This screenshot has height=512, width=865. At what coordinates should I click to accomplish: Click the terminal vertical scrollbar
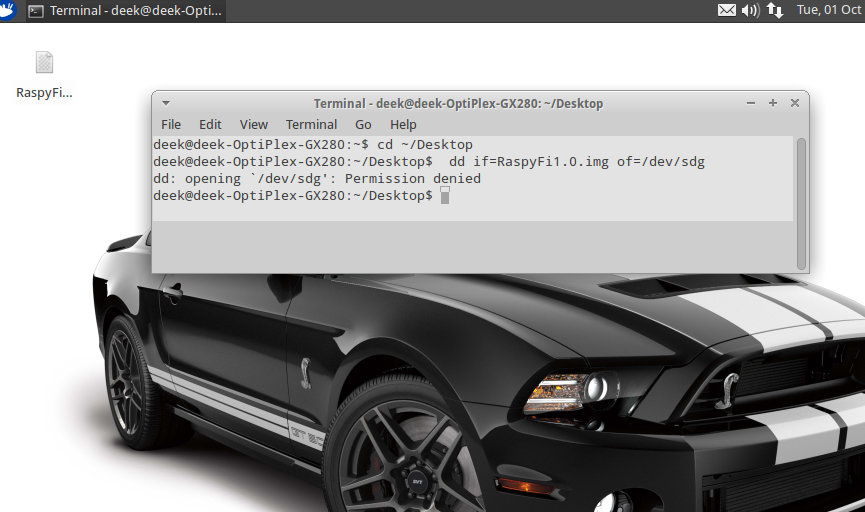[802, 204]
